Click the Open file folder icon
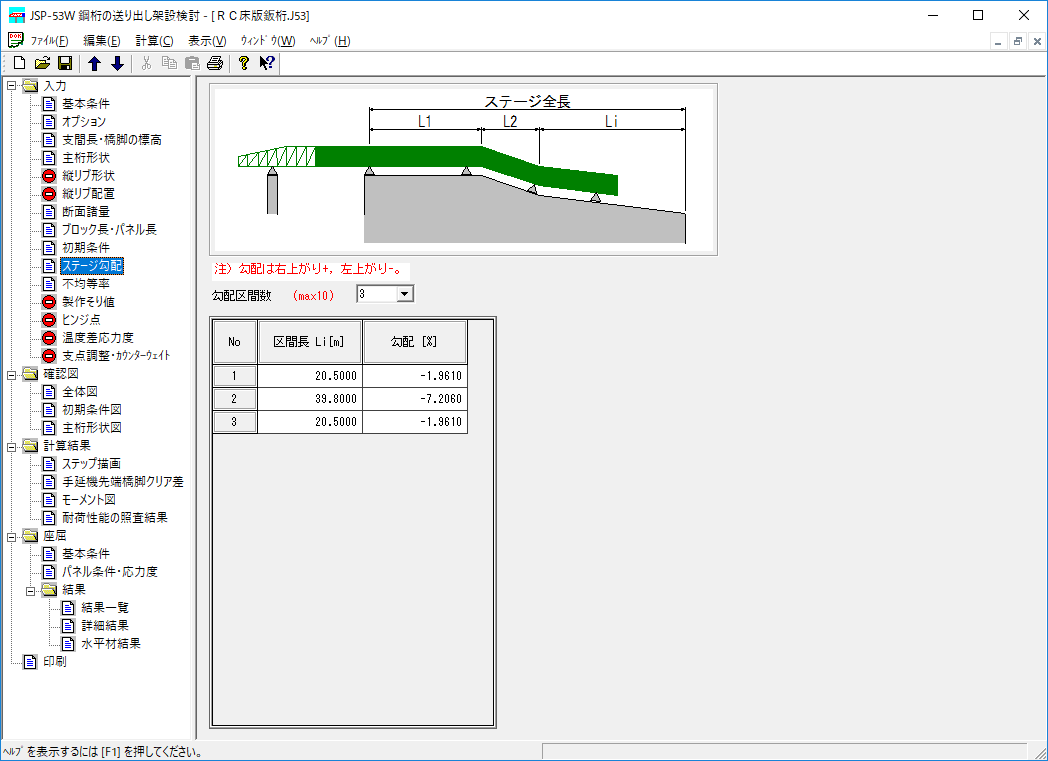The image size is (1048, 761). (x=42, y=63)
